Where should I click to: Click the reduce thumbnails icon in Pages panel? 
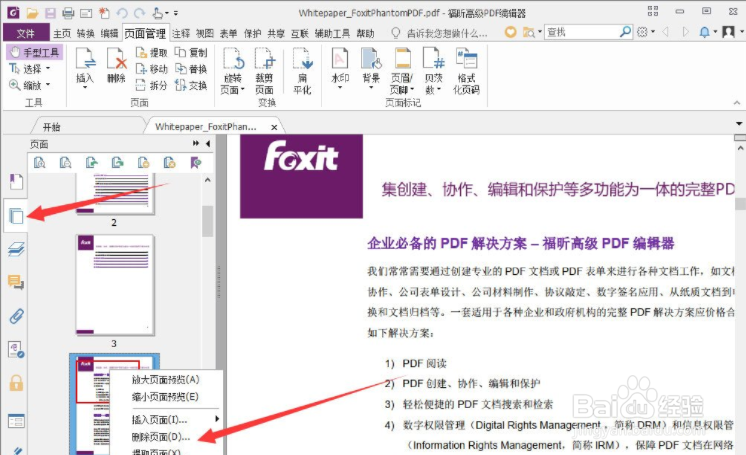coord(65,163)
